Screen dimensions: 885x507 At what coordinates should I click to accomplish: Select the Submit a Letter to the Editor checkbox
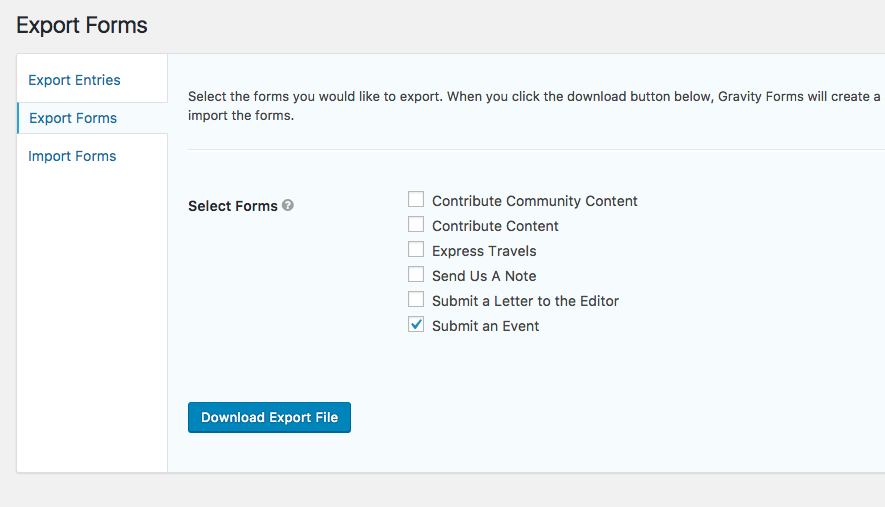click(x=416, y=300)
